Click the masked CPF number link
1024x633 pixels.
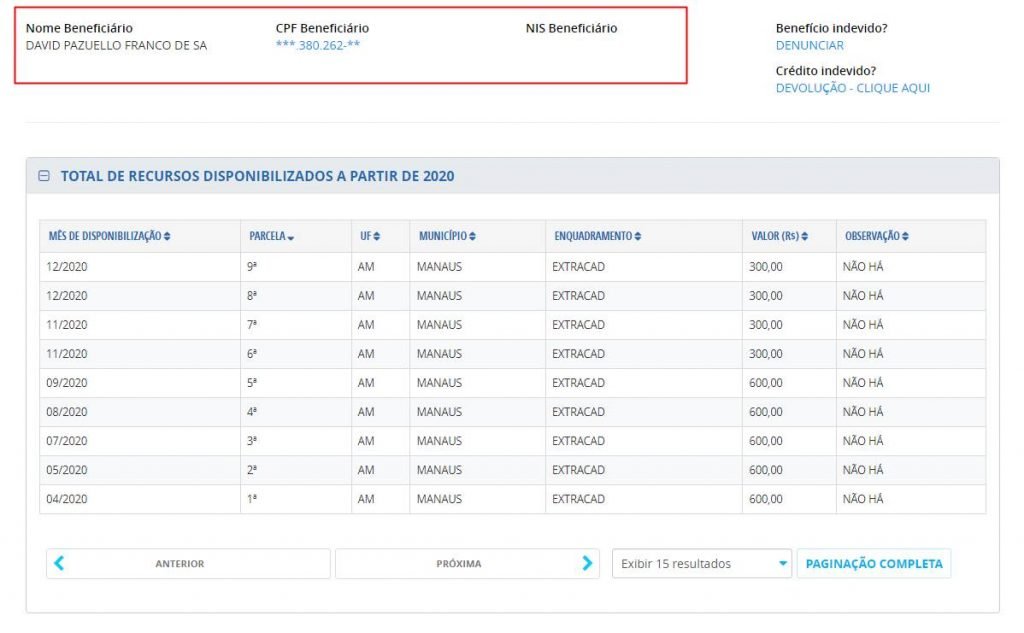pos(318,45)
